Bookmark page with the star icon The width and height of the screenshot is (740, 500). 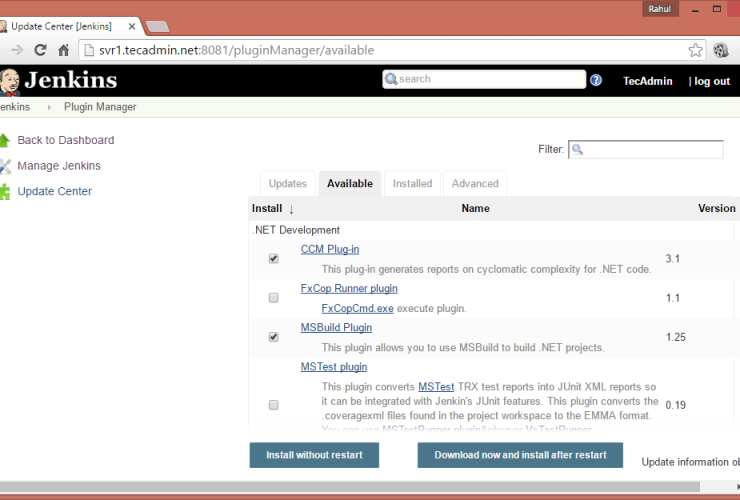pos(695,50)
